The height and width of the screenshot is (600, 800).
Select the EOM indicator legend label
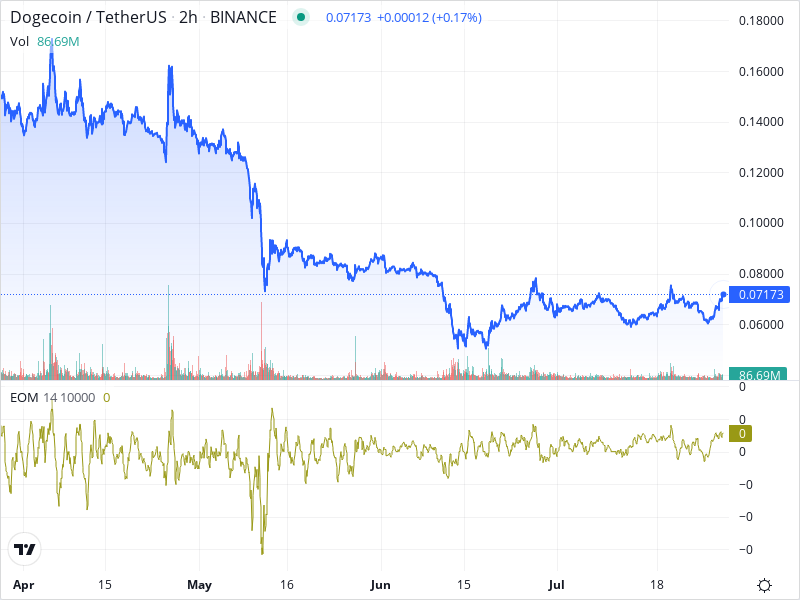(24, 397)
